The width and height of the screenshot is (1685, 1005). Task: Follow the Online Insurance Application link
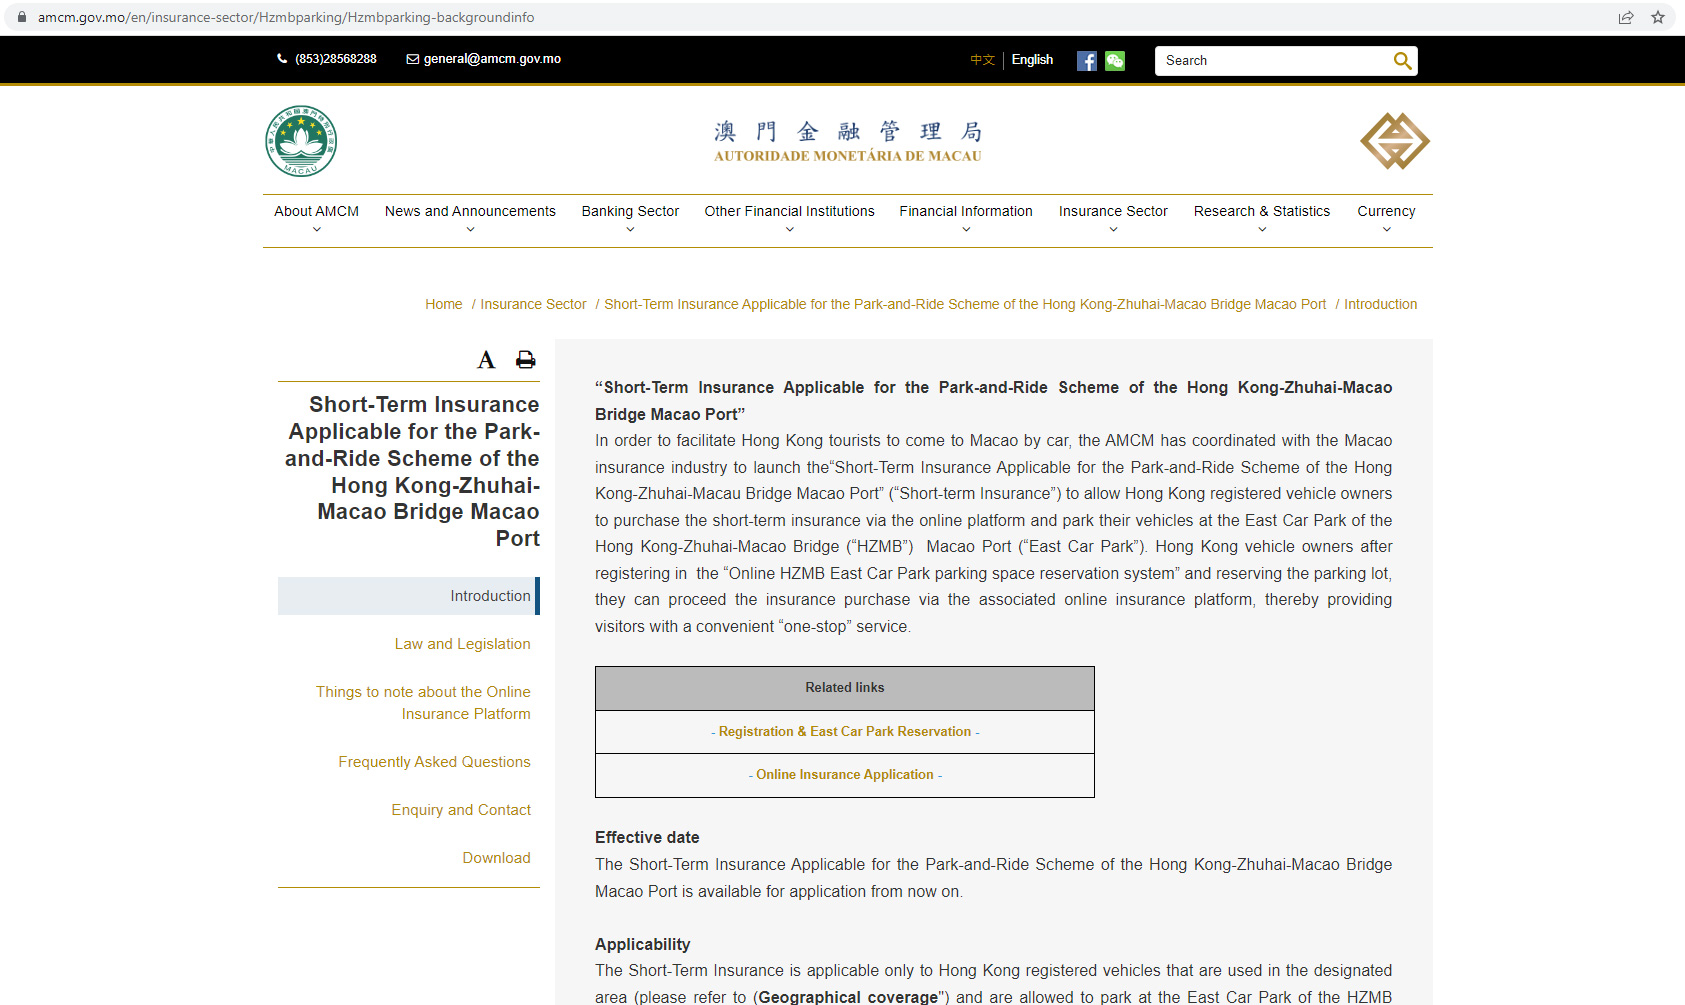pyautogui.click(x=844, y=775)
